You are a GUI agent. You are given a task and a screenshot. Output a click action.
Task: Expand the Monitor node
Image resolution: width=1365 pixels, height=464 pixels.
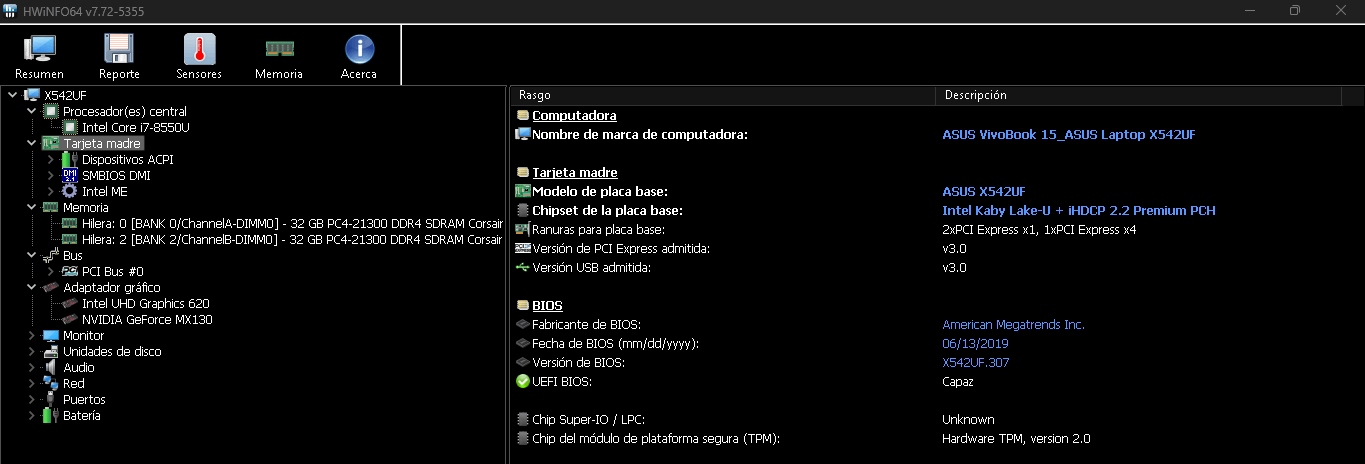tap(32, 335)
